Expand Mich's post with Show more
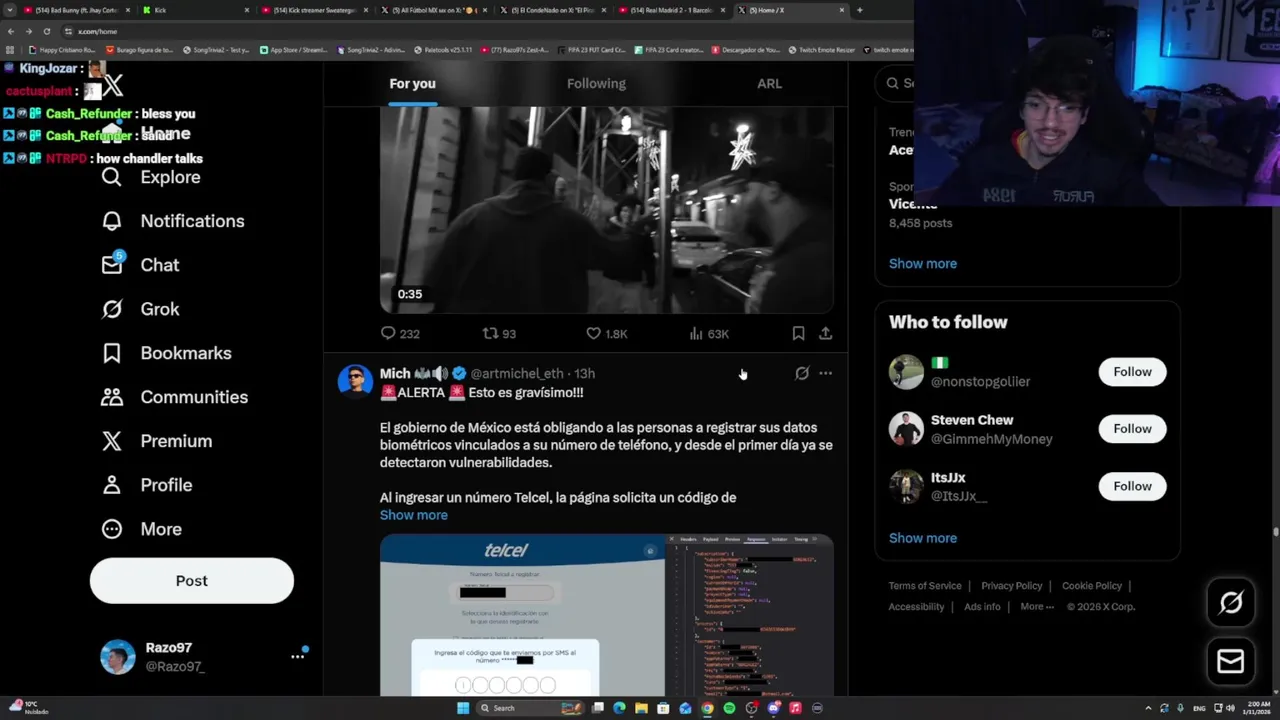 pos(414,515)
